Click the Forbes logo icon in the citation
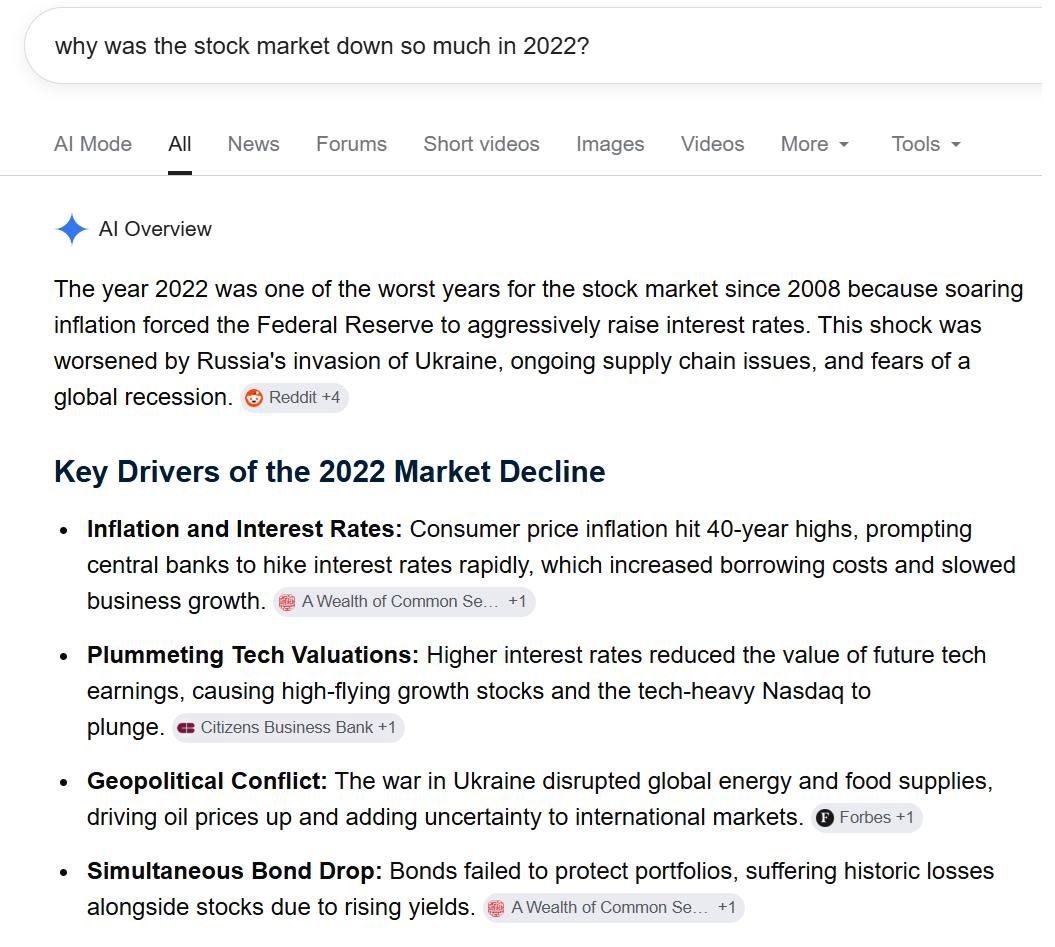This screenshot has width=1055, height=947. pos(824,818)
